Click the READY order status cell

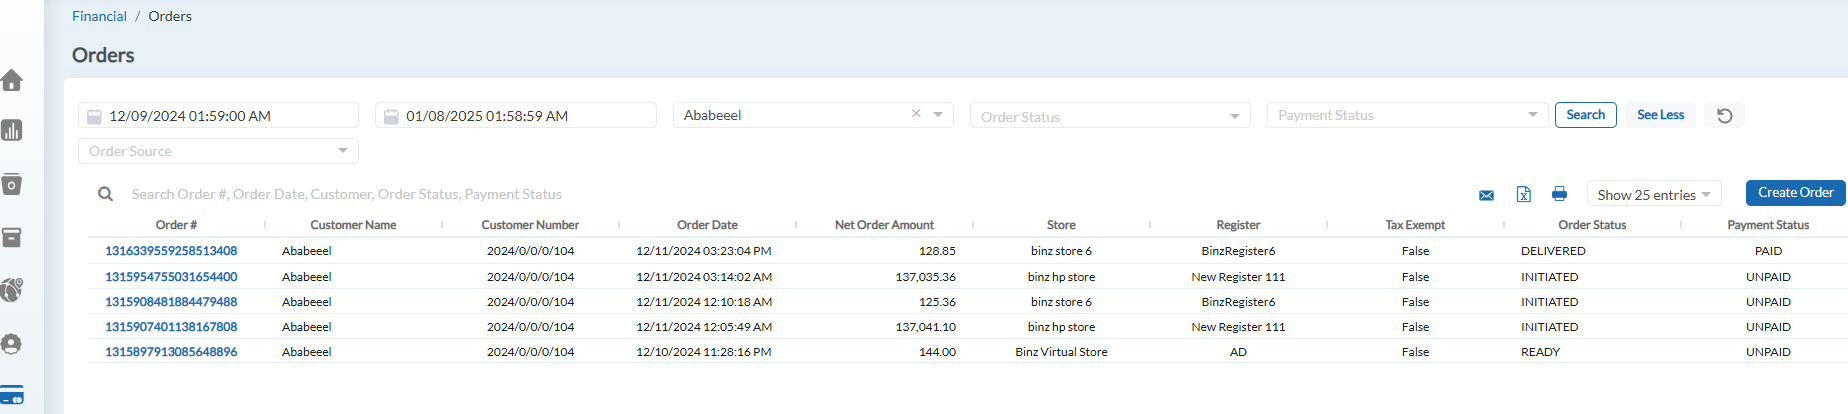pos(1540,352)
